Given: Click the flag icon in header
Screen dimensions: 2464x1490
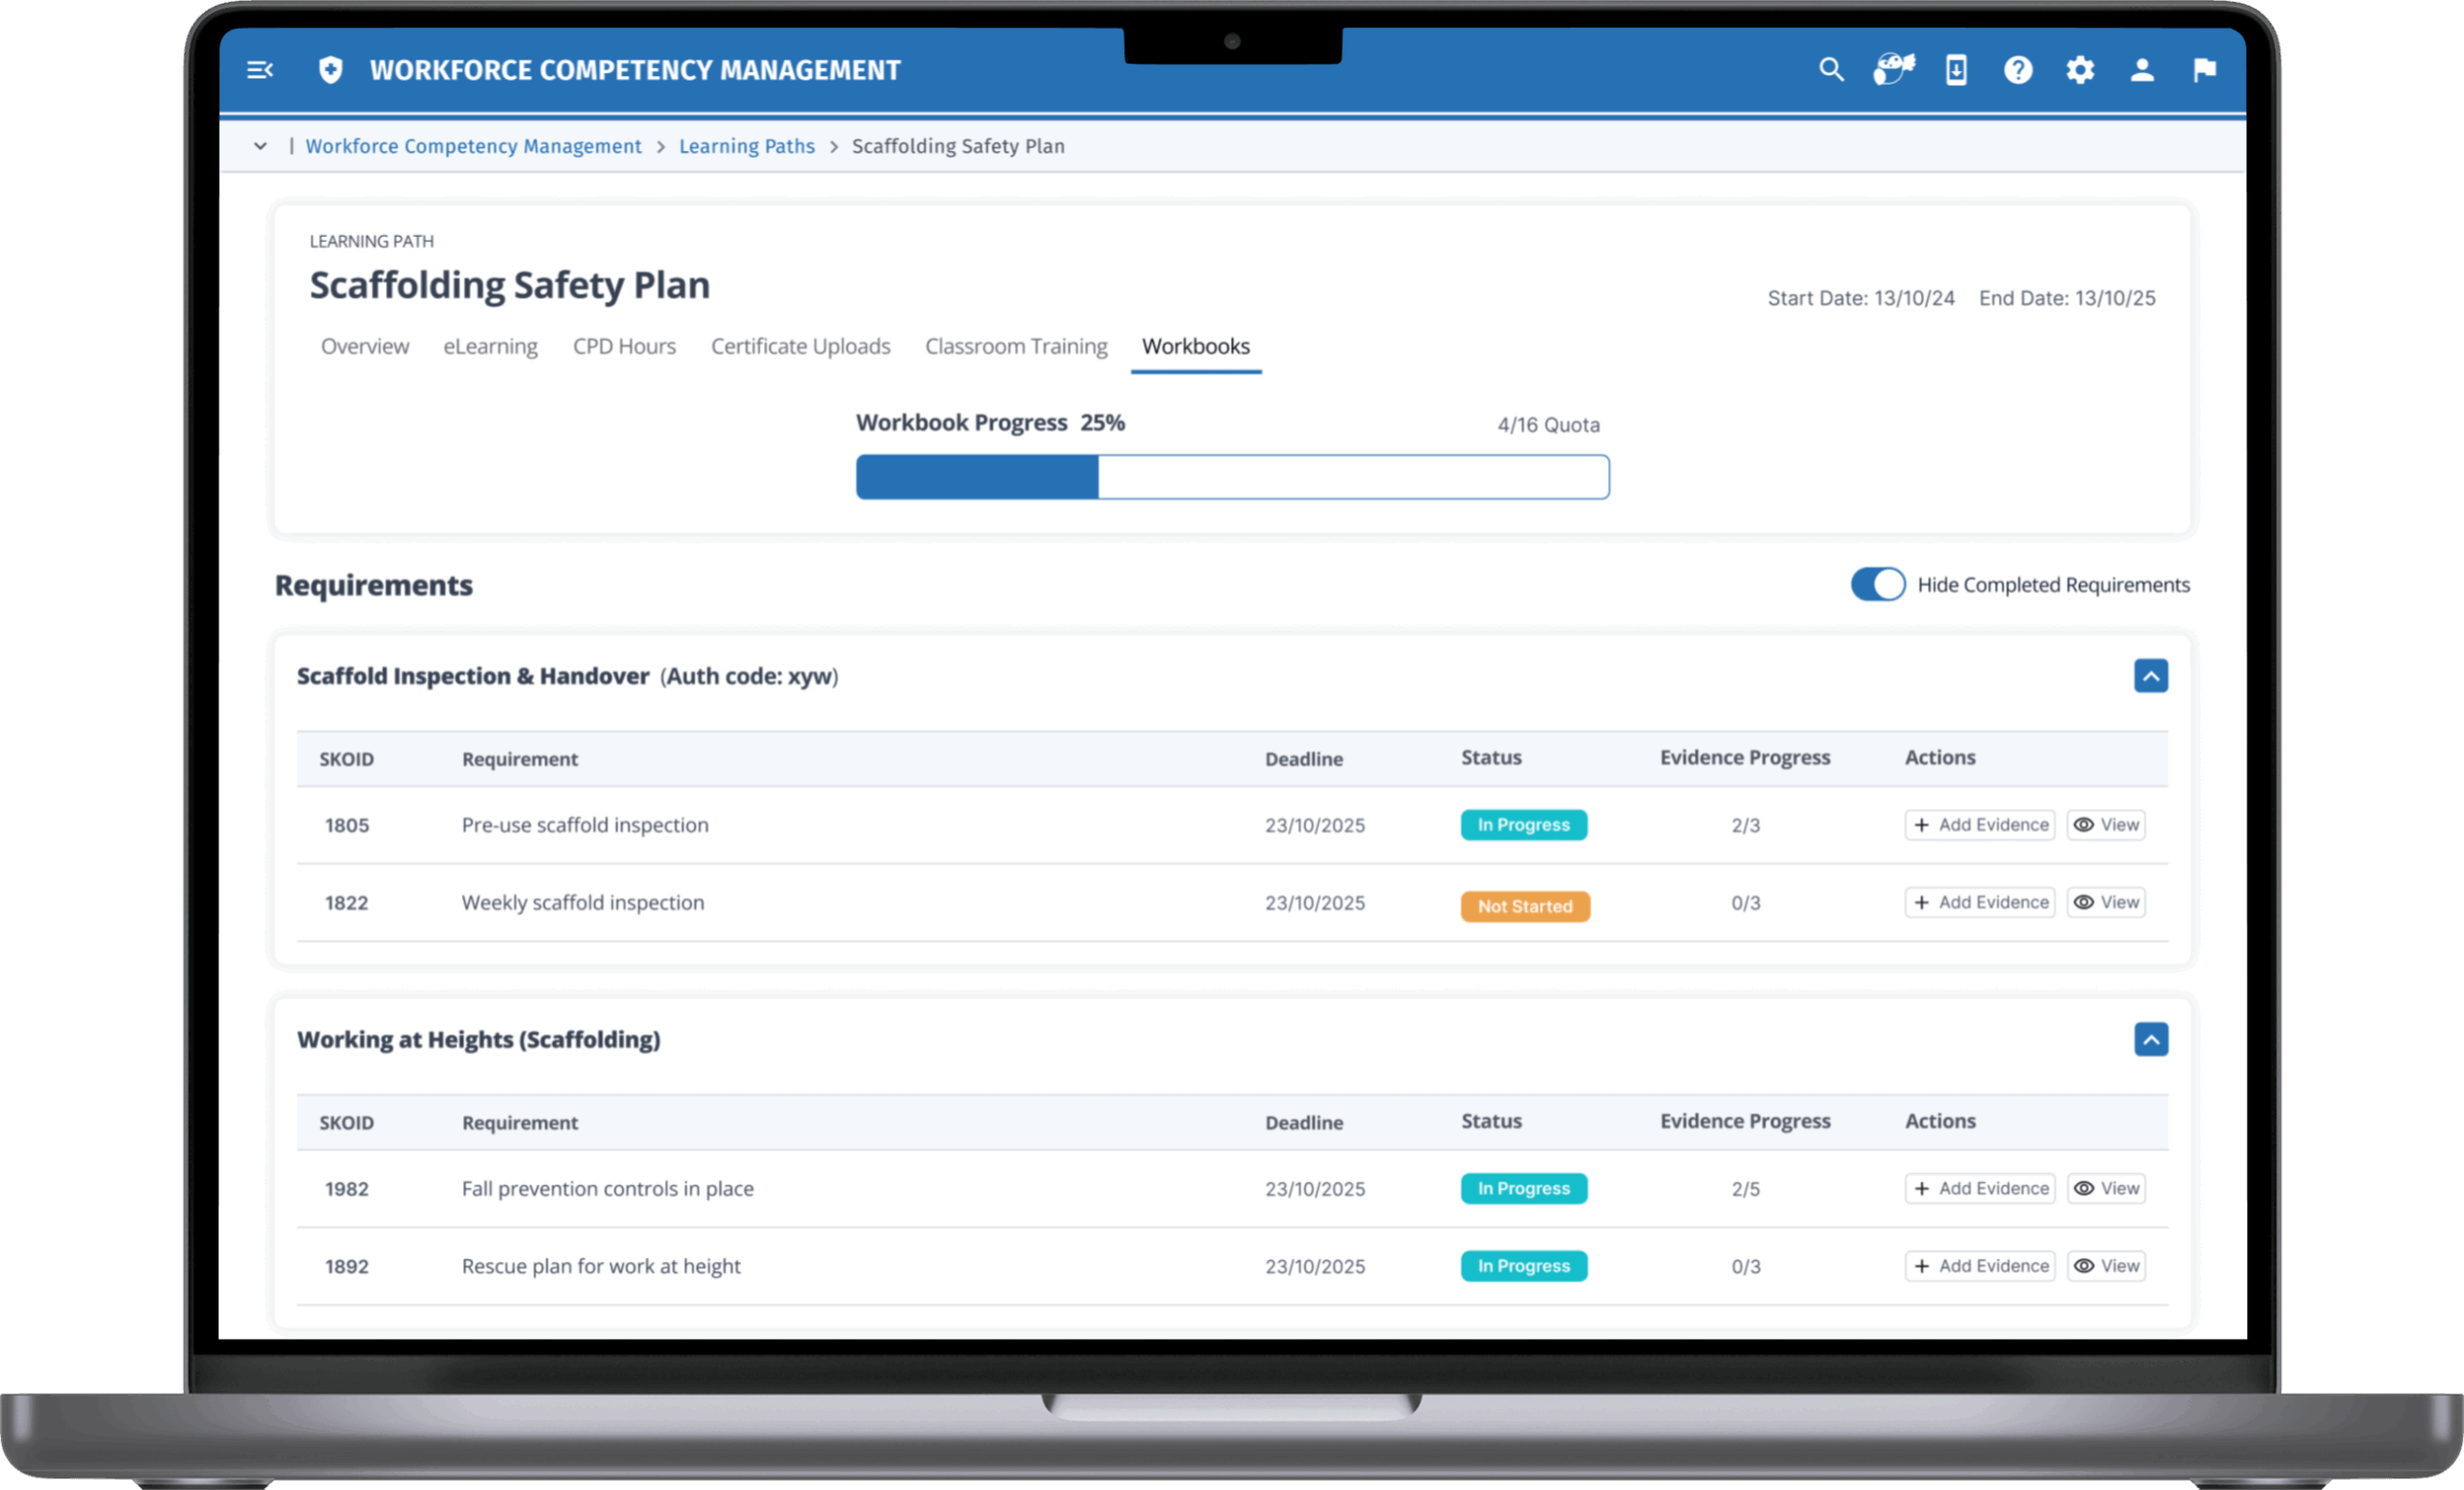Looking at the screenshot, I should 2204,70.
